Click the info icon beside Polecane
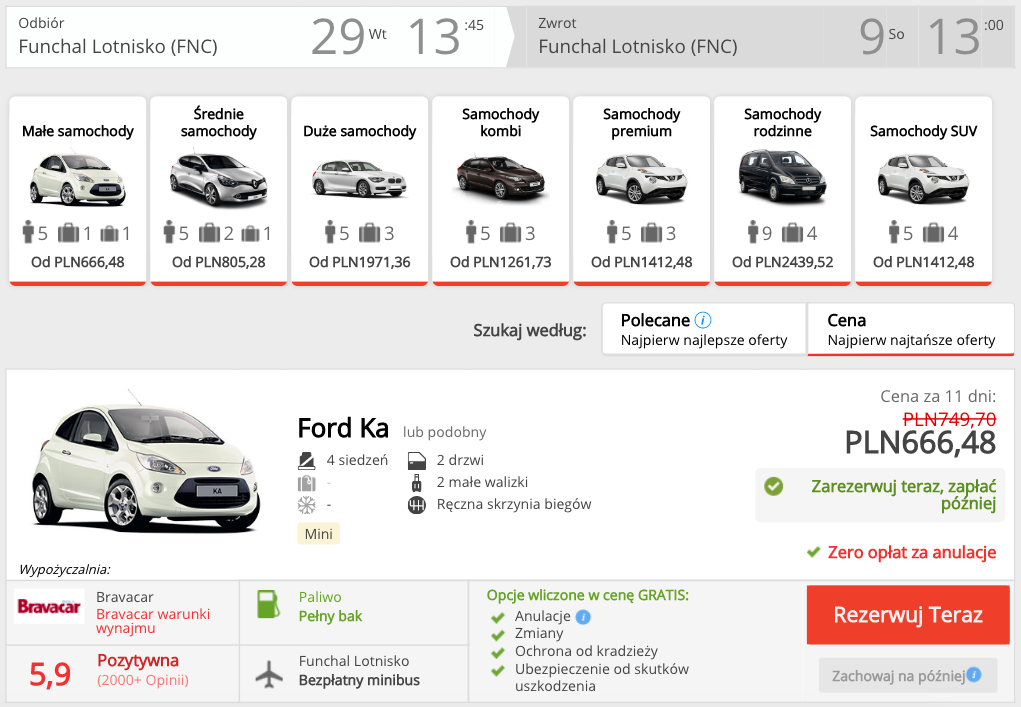The height and width of the screenshot is (707, 1021). tap(703, 320)
